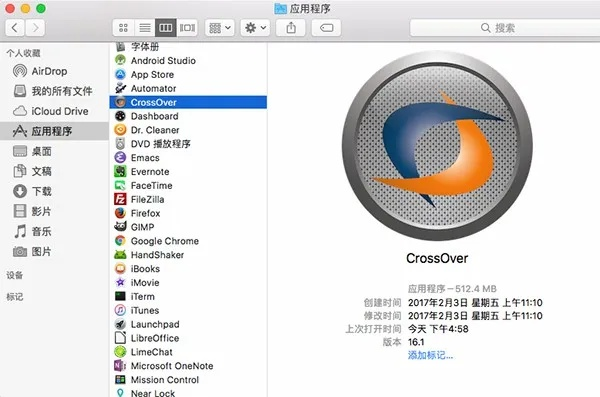Image resolution: width=600 pixels, height=397 pixels.
Task: Select HandShaker in the app list
Action: [188, 255]
